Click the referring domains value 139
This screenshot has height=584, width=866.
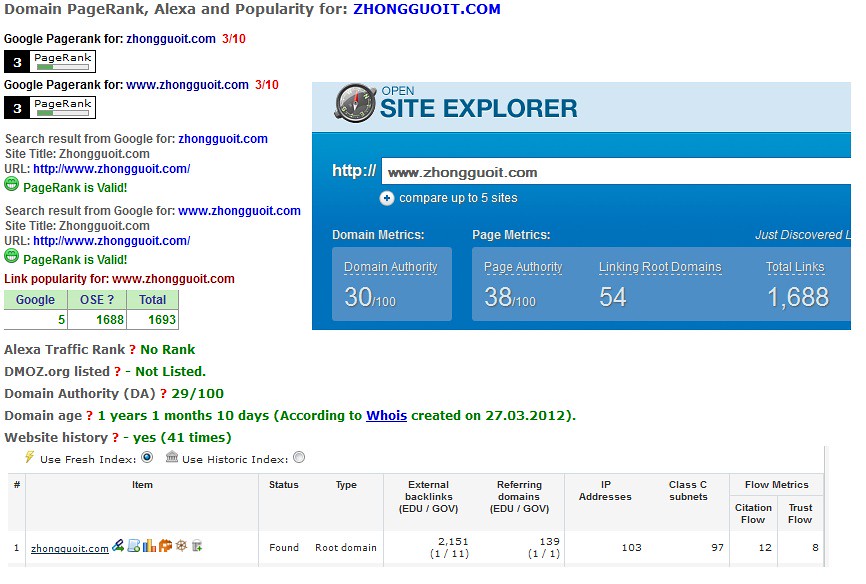coord(550,541)
